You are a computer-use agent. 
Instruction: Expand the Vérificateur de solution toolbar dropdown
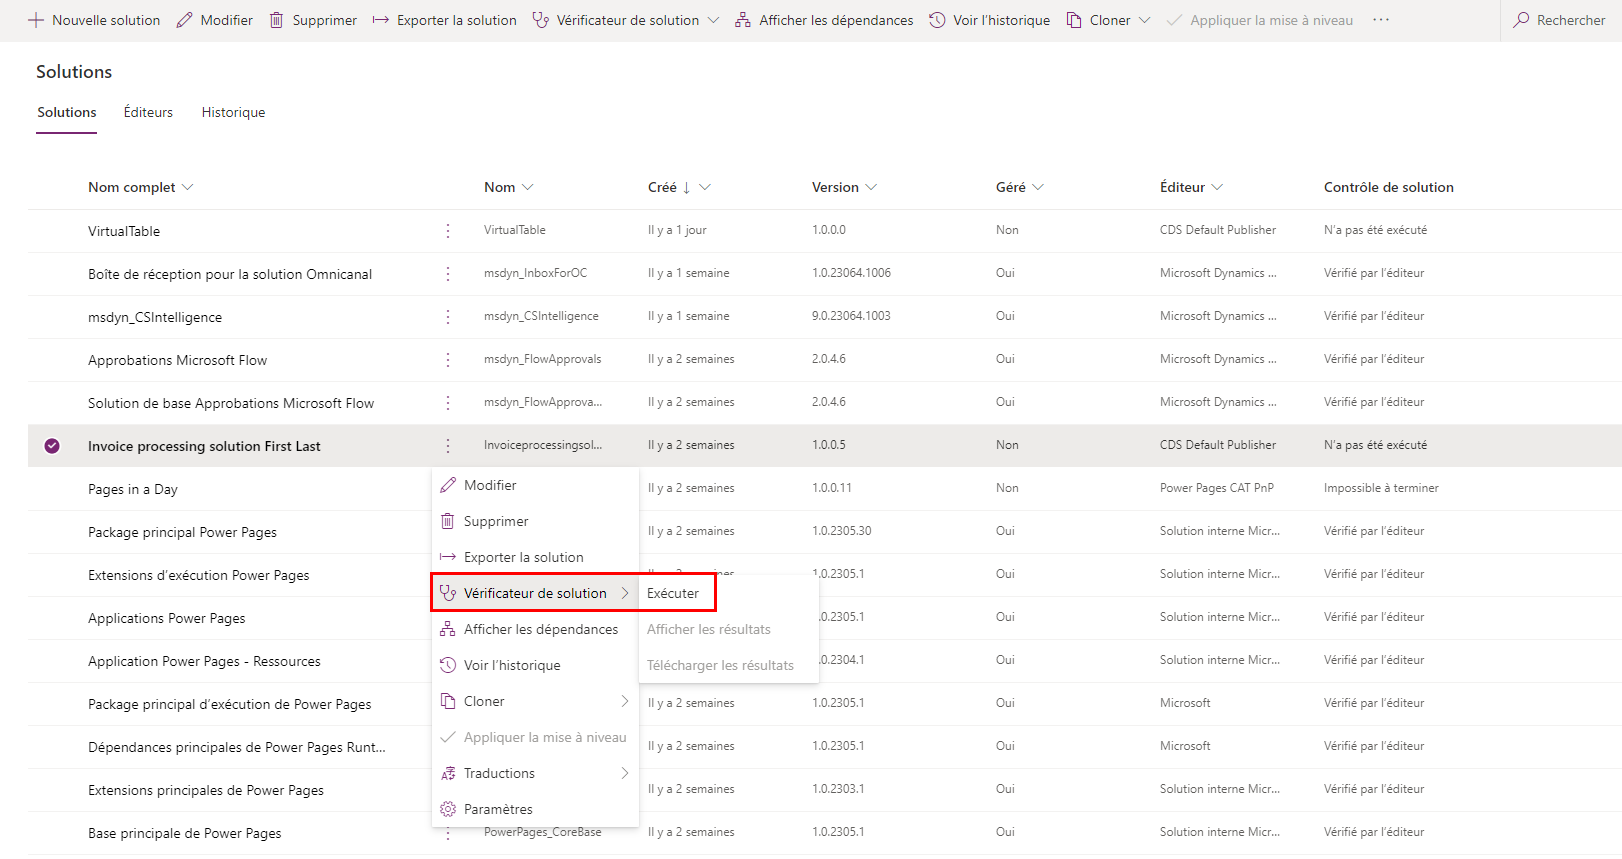(713, 20)
